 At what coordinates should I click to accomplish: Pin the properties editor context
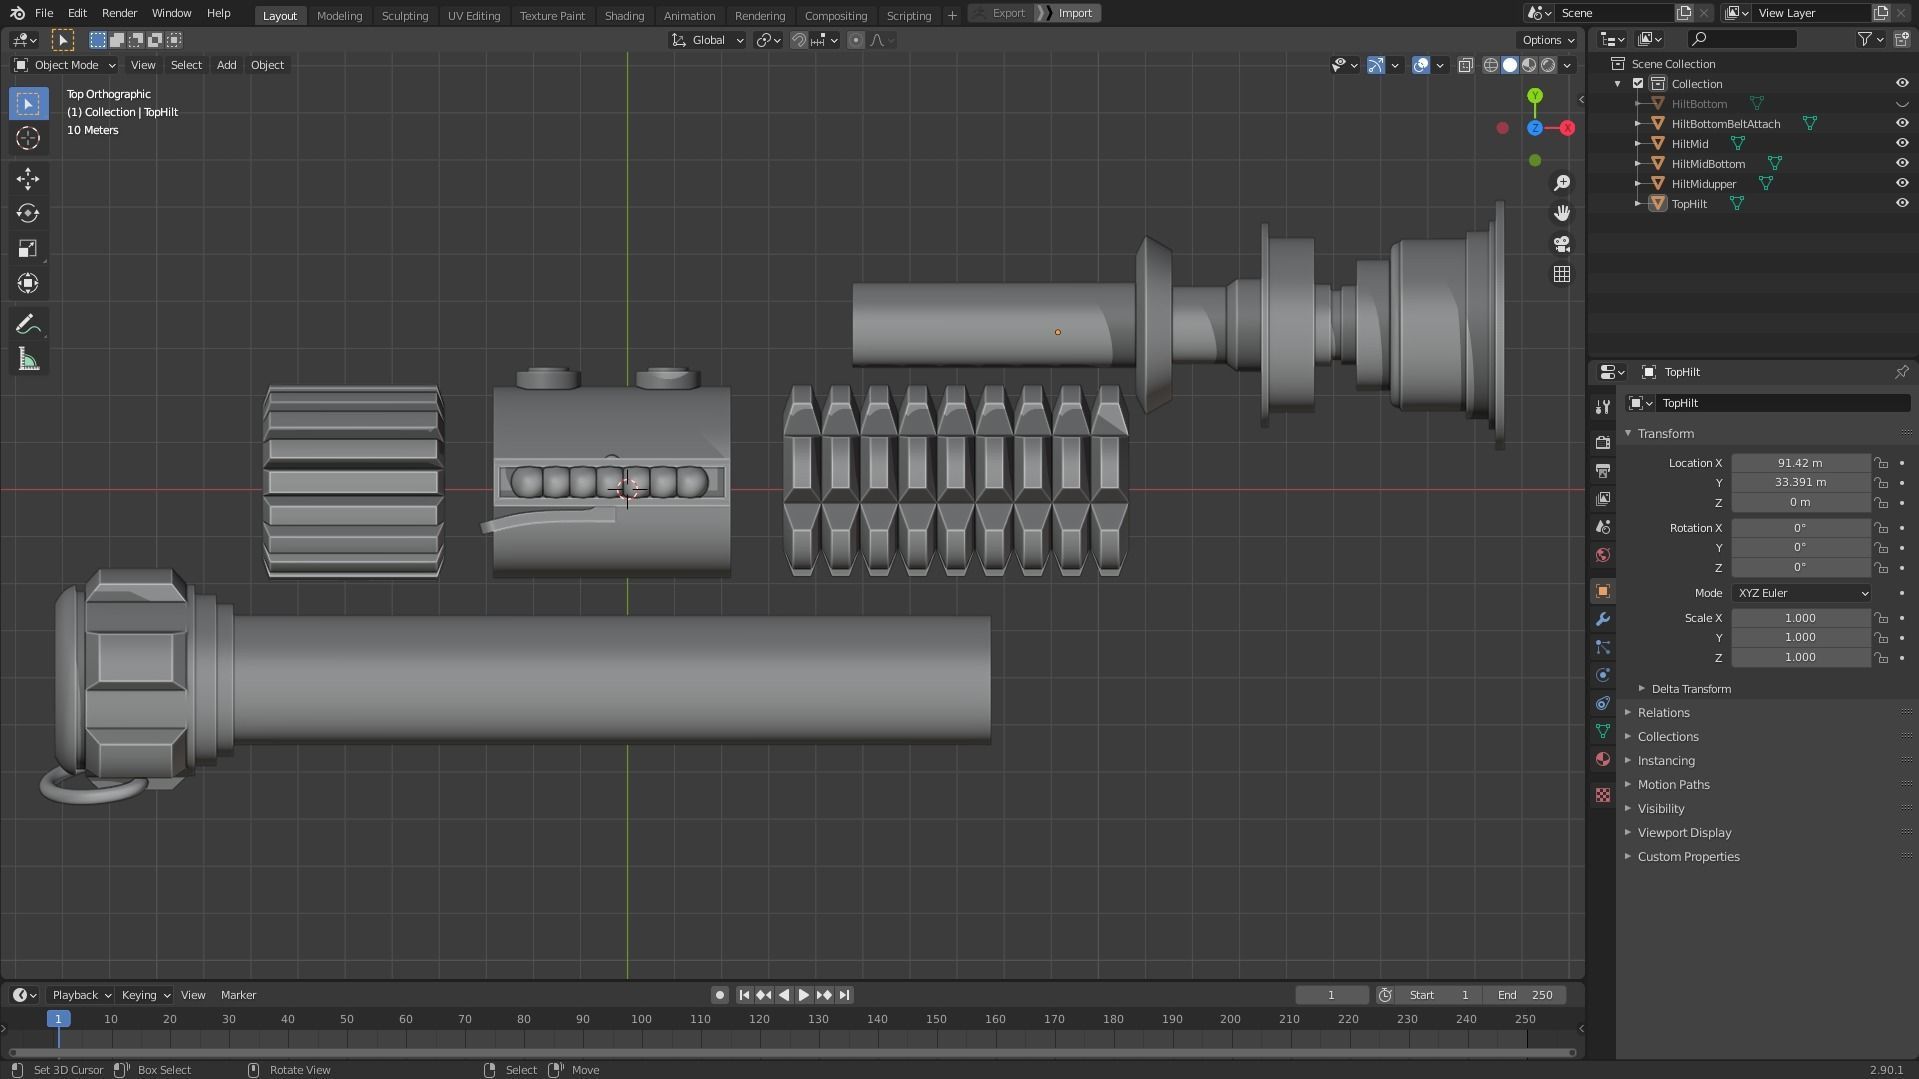point(1901,372)
